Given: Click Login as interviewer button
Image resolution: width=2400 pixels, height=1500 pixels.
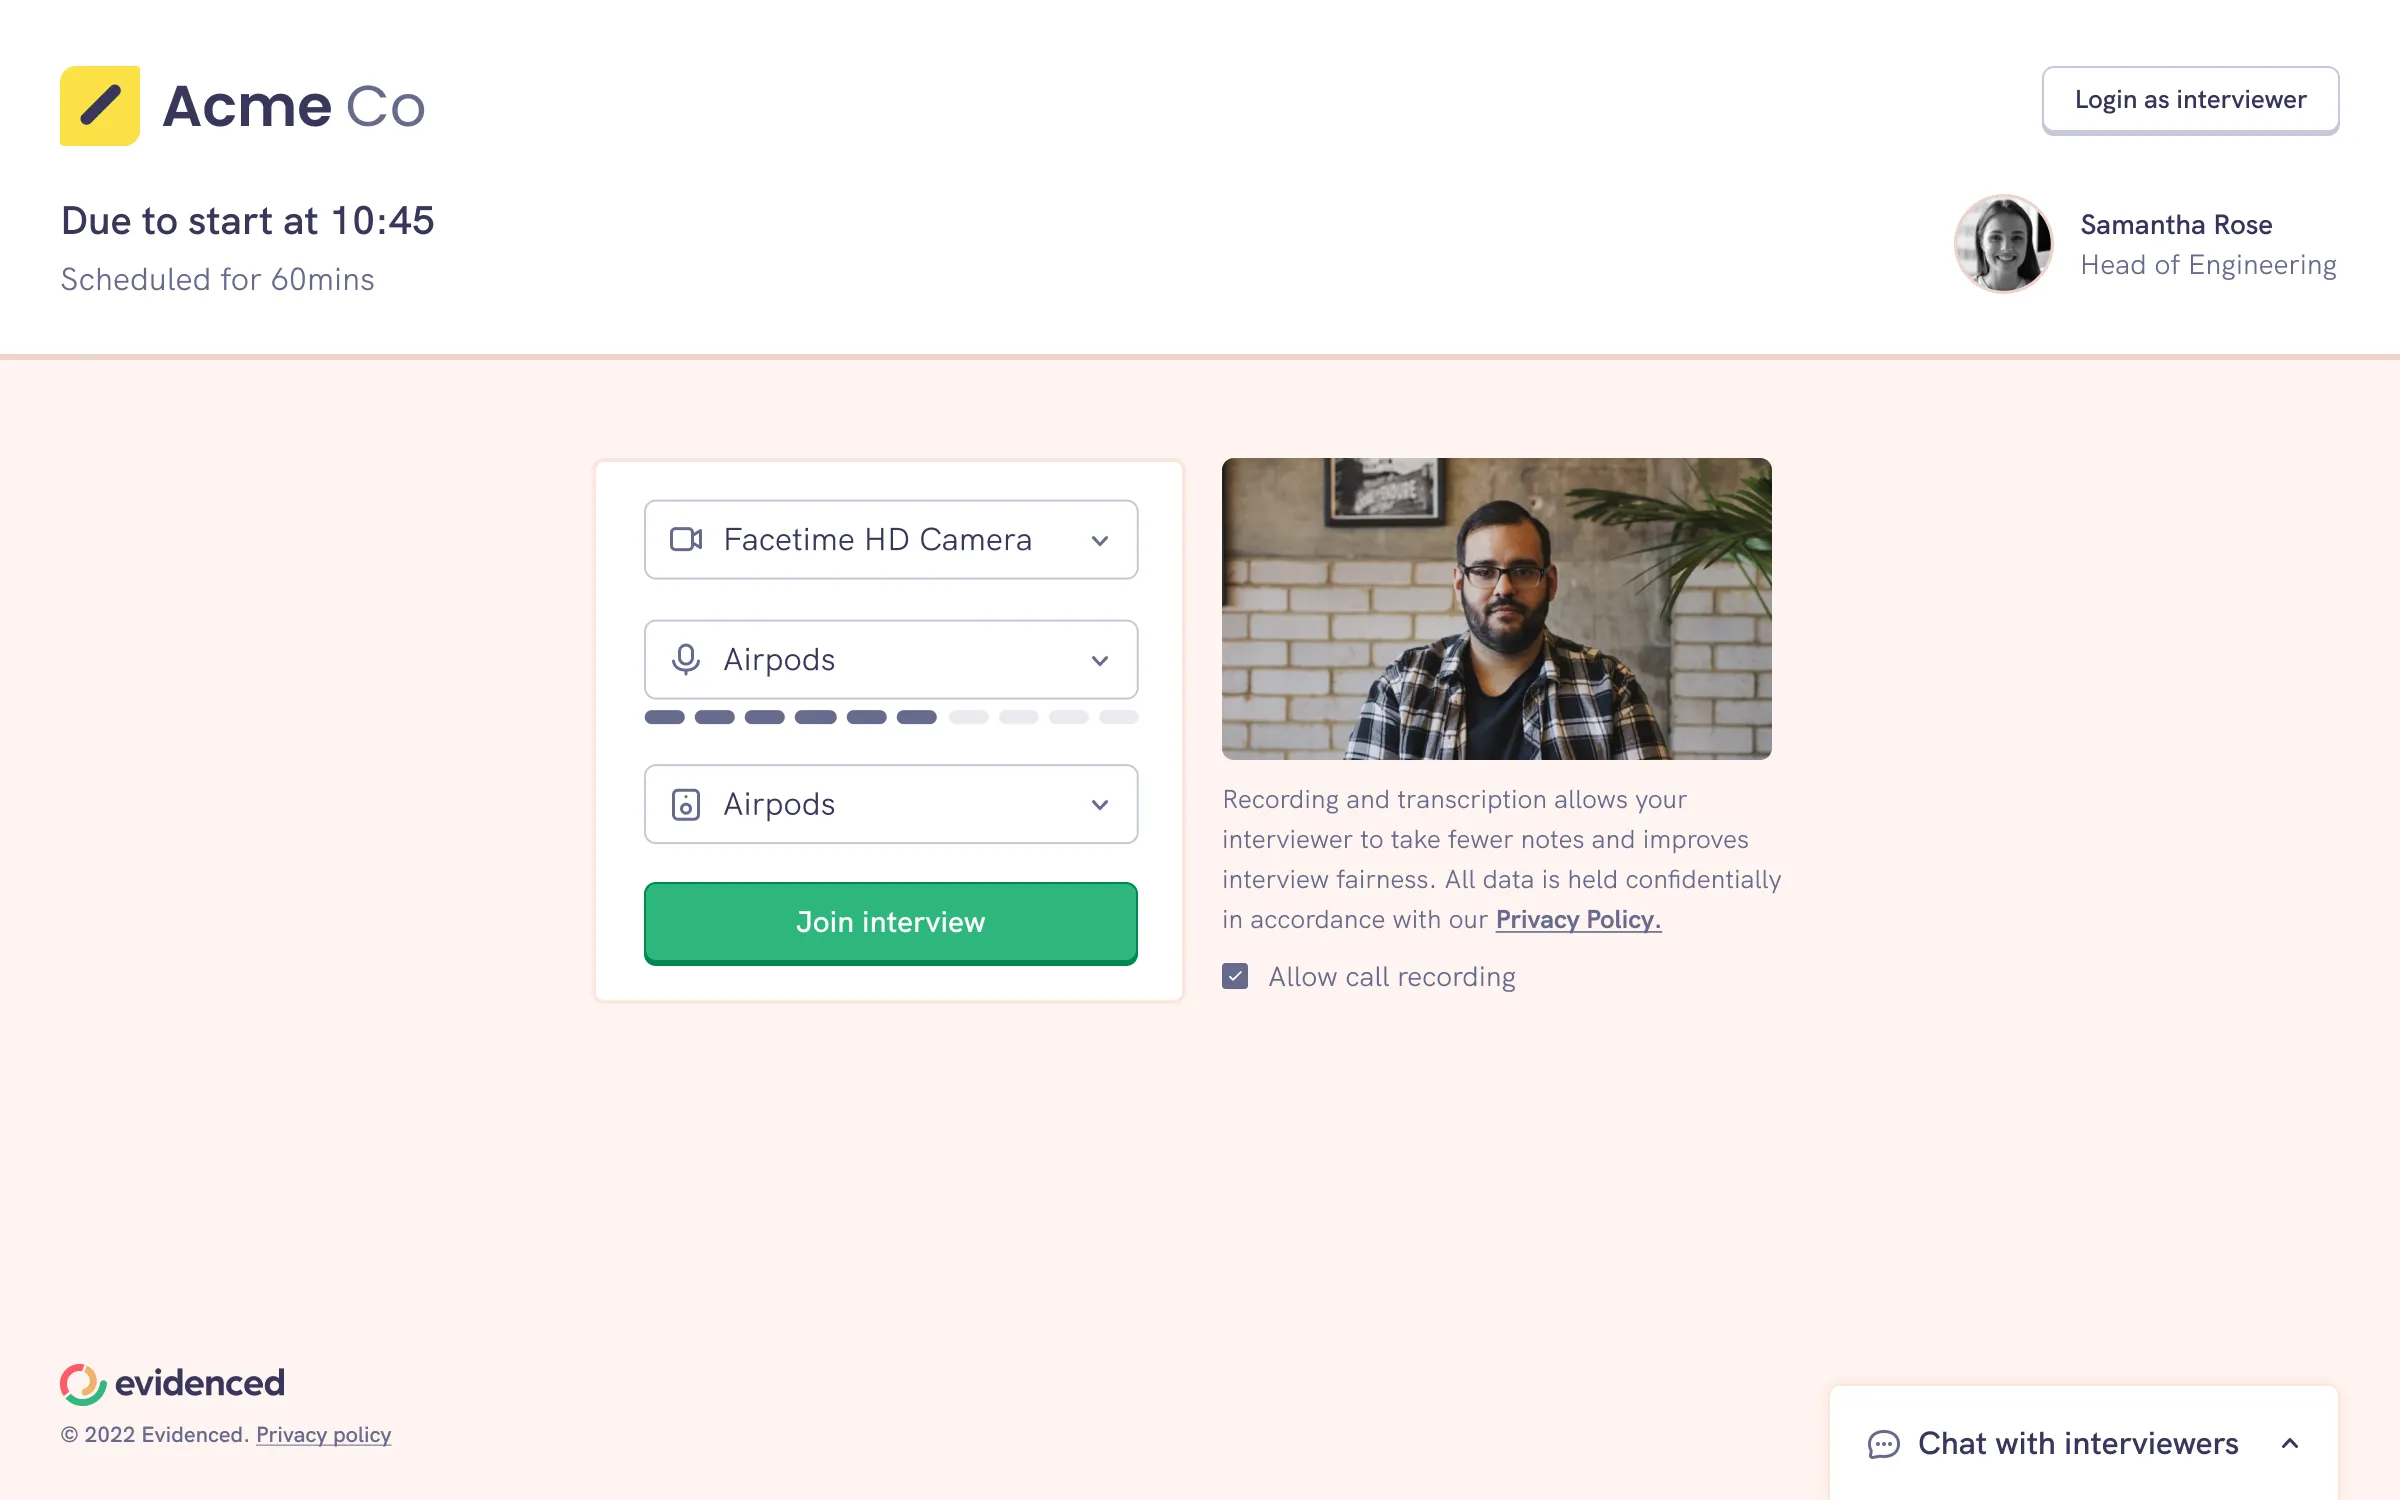Looking at the screenshot, I should coord(2190,100).
